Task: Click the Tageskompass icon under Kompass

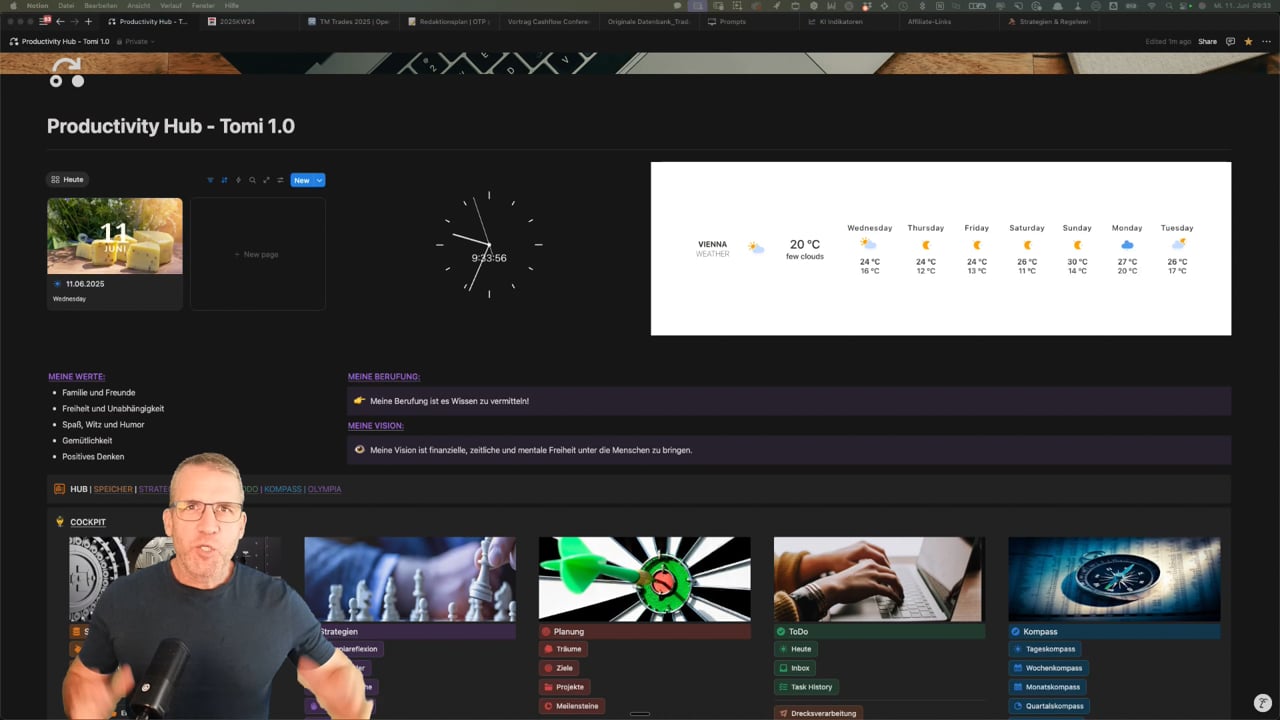Action: 1017,649
